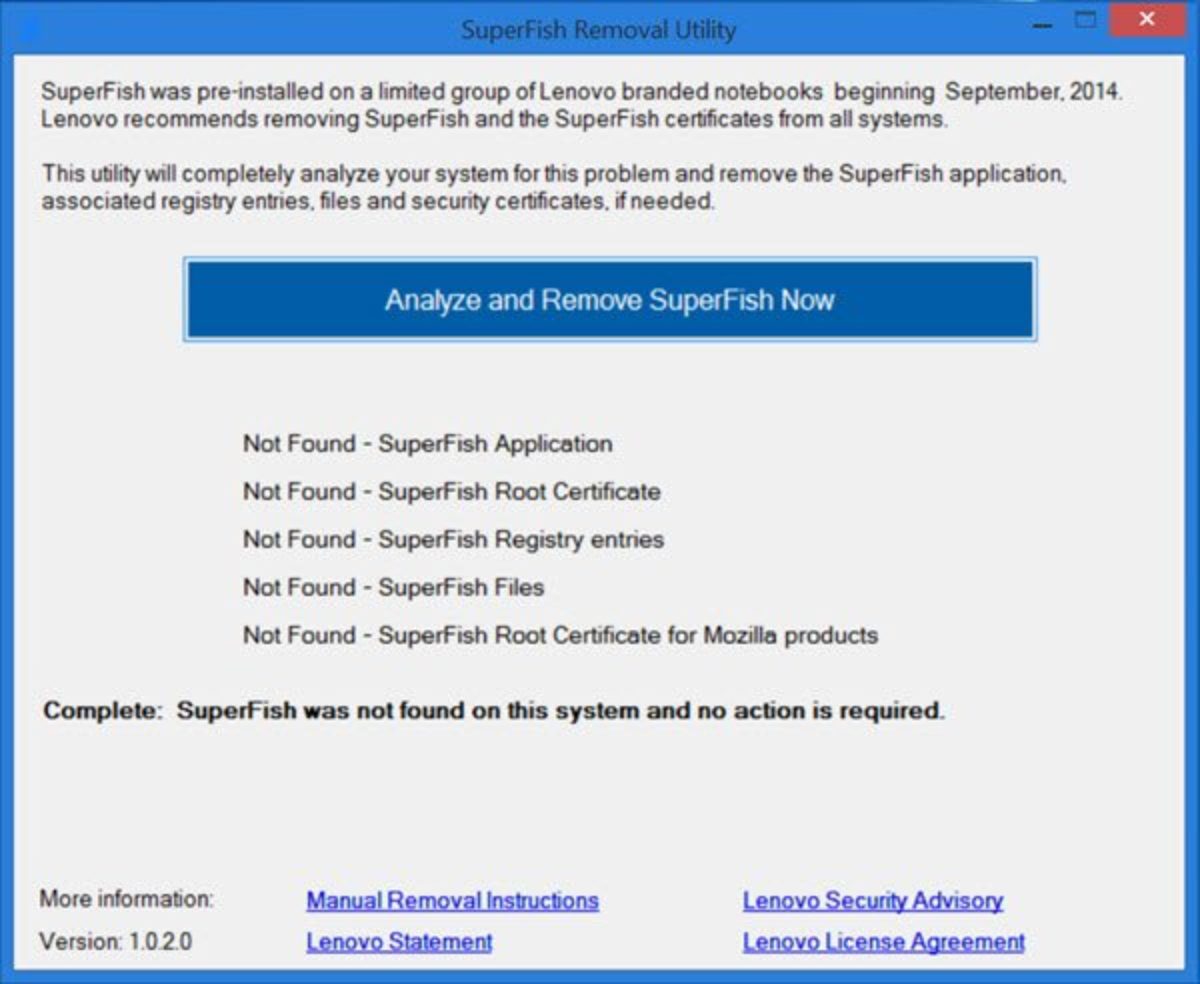Screen dimensions: 1200x984
Task: Click the More information label
Action: 126,899
